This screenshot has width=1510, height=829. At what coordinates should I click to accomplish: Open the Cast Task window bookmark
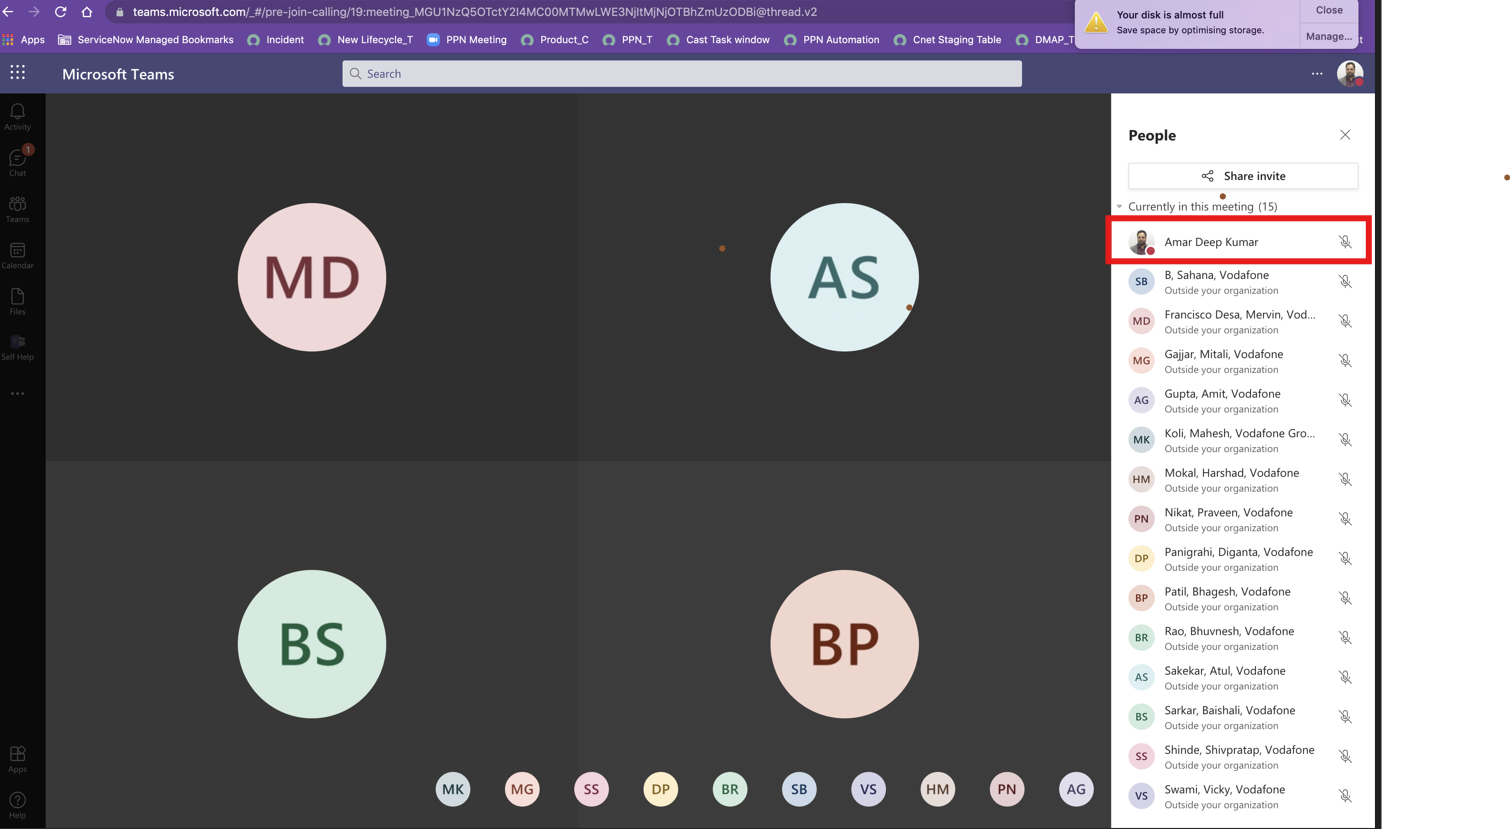(x=718, y=40)
